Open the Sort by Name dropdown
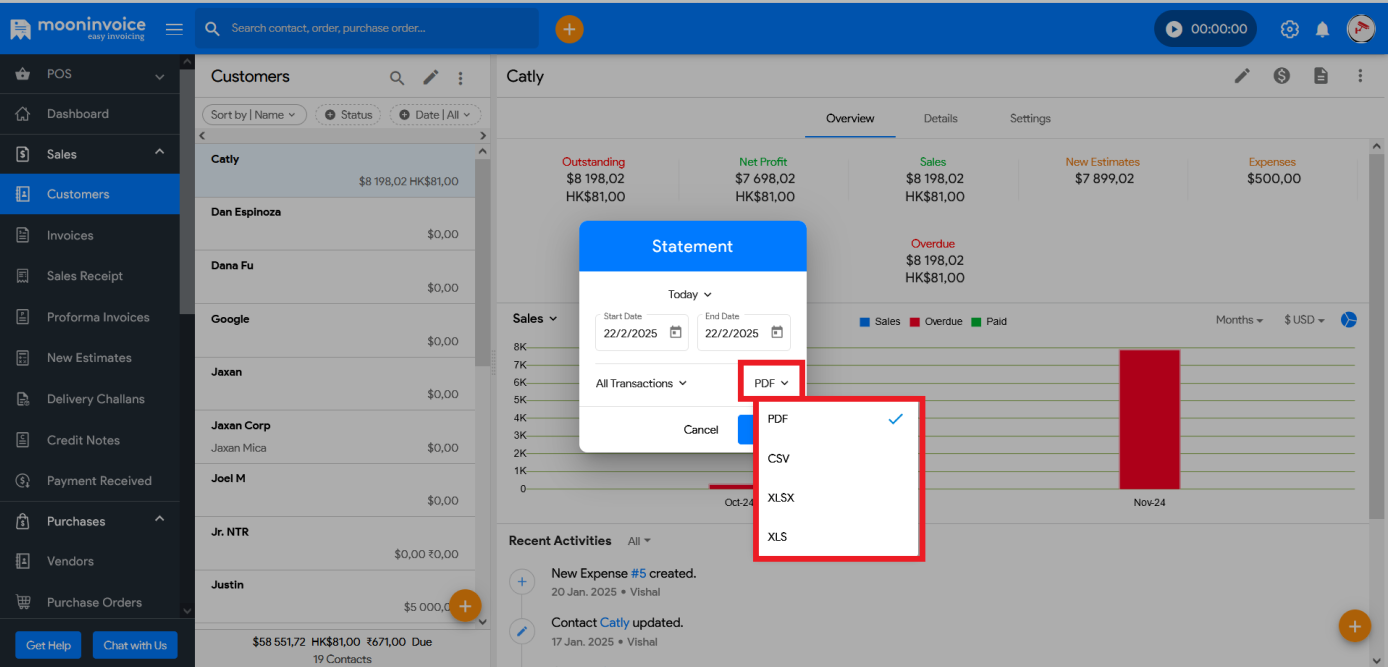This screenshot has height=667, width=1388. (254, 115)
